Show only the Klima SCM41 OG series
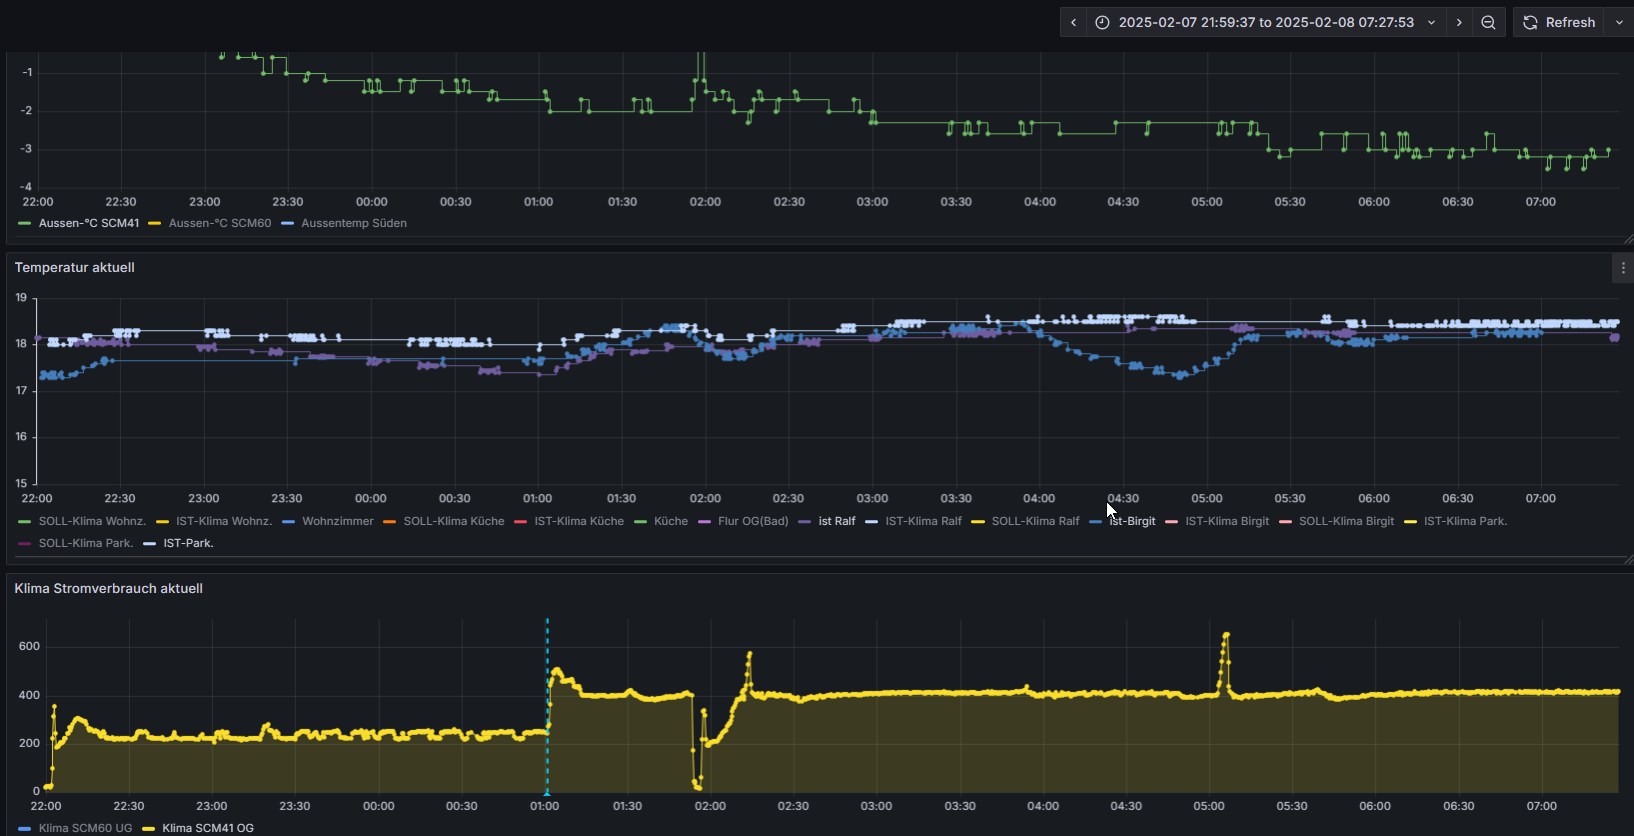This screenshot has height=836, width=1634. coord(207,828)
